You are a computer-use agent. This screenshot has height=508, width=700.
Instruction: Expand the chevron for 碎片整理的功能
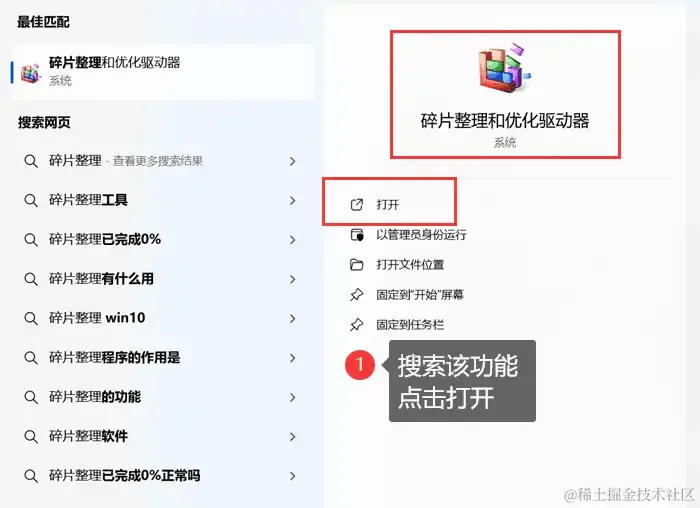(292, 397)
